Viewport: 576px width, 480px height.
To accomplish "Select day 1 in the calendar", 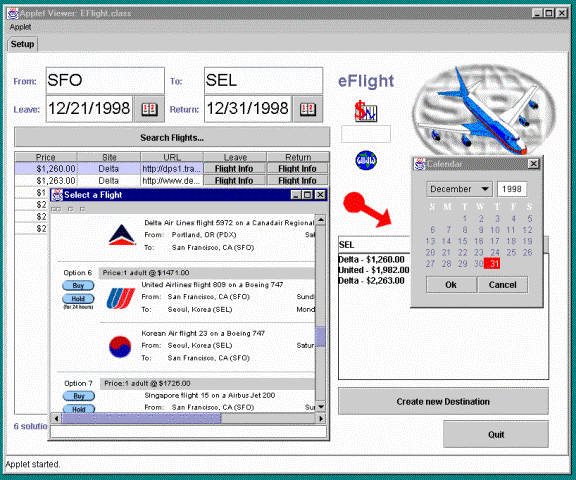I will (x=465, y=219).
